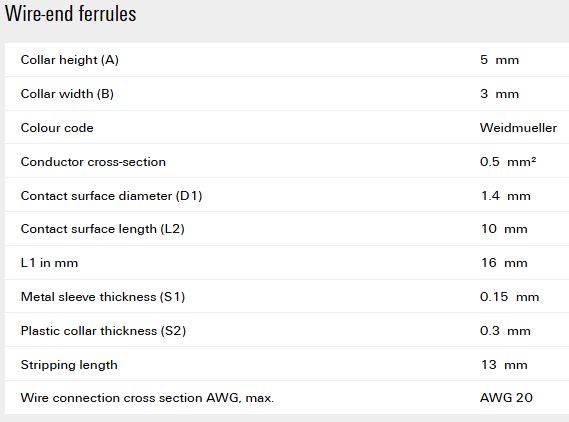Click the 0.15 mm sleeve thickness value
Image resolution: width=569 pixels, height=422 pixels.
click(x=509, y=297)
